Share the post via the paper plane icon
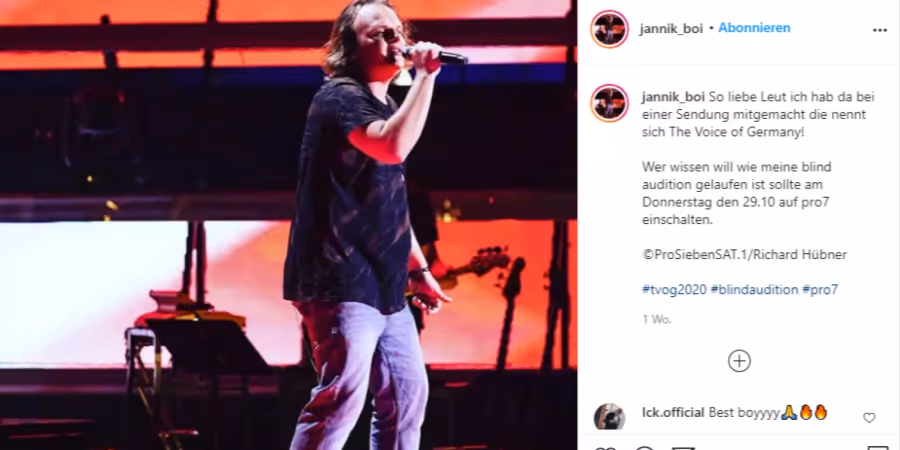The height and width of the screenshot is (450, 900). tap(683, 448)
